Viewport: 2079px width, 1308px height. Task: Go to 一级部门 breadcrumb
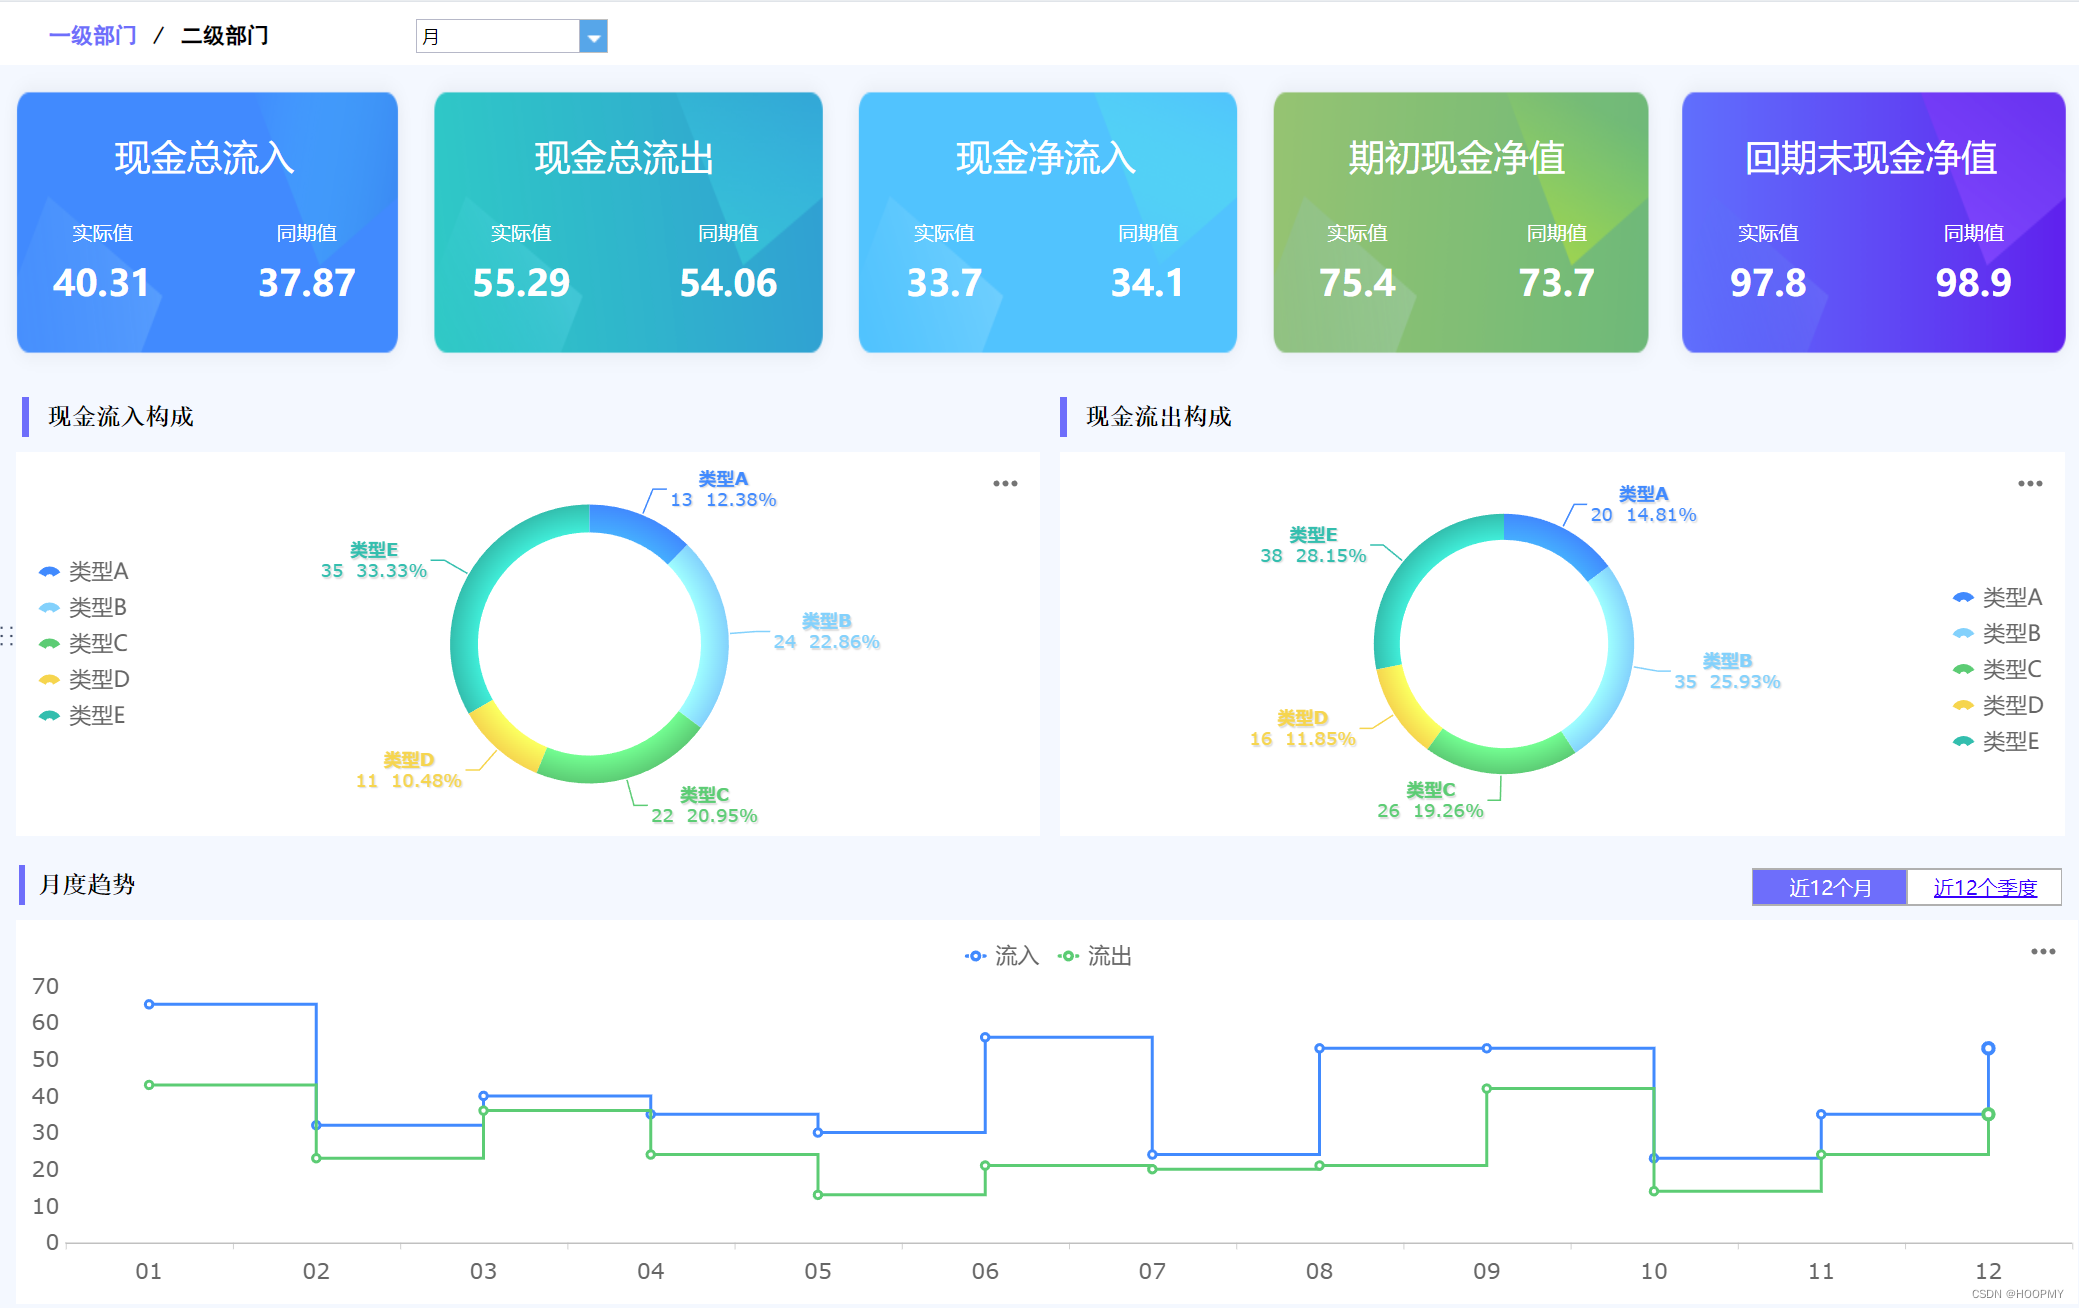click(x=92, y=36)
